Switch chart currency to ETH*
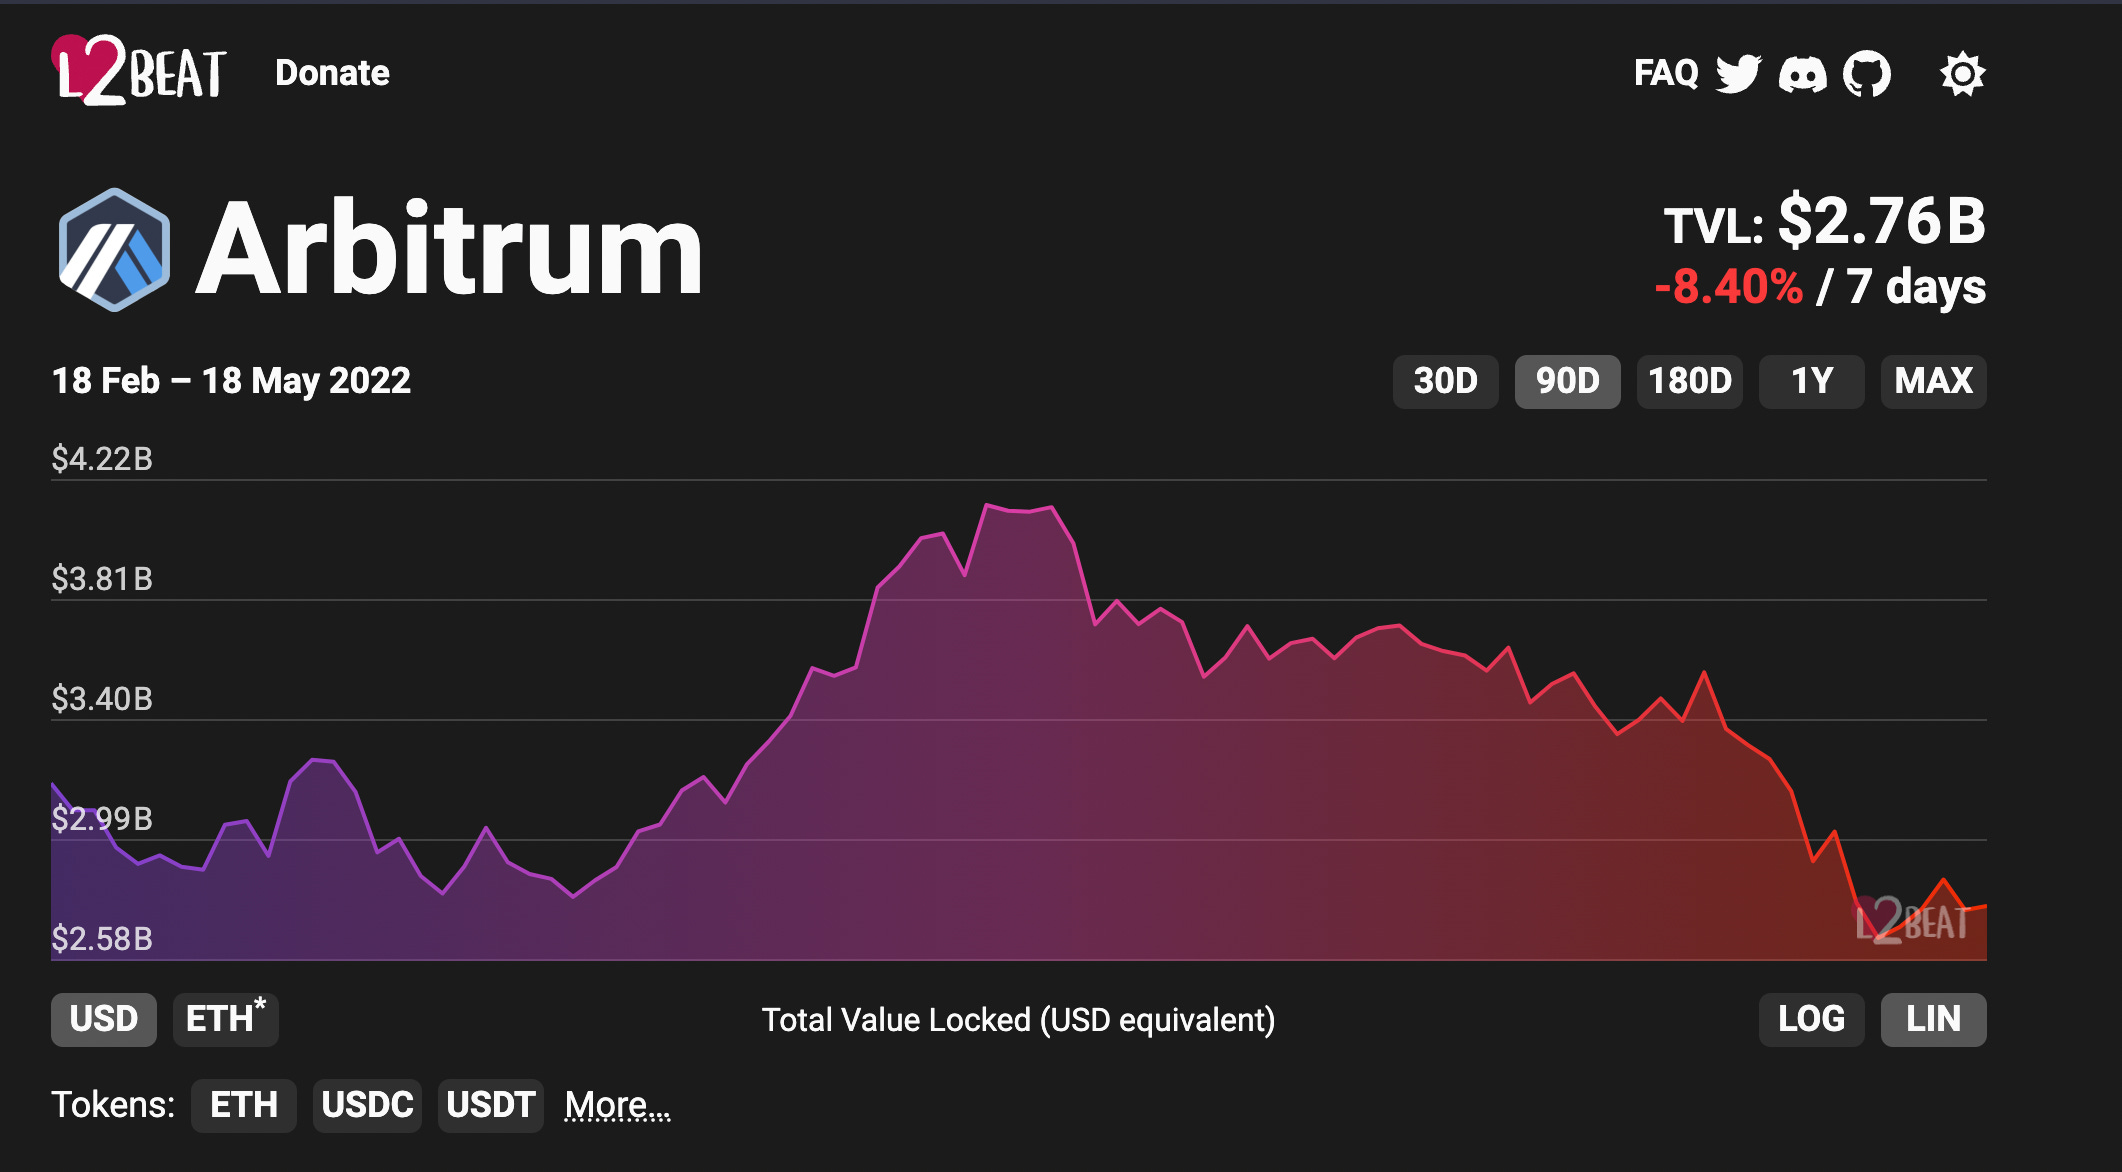2122x1172 pixels. tap(226, 1019)
